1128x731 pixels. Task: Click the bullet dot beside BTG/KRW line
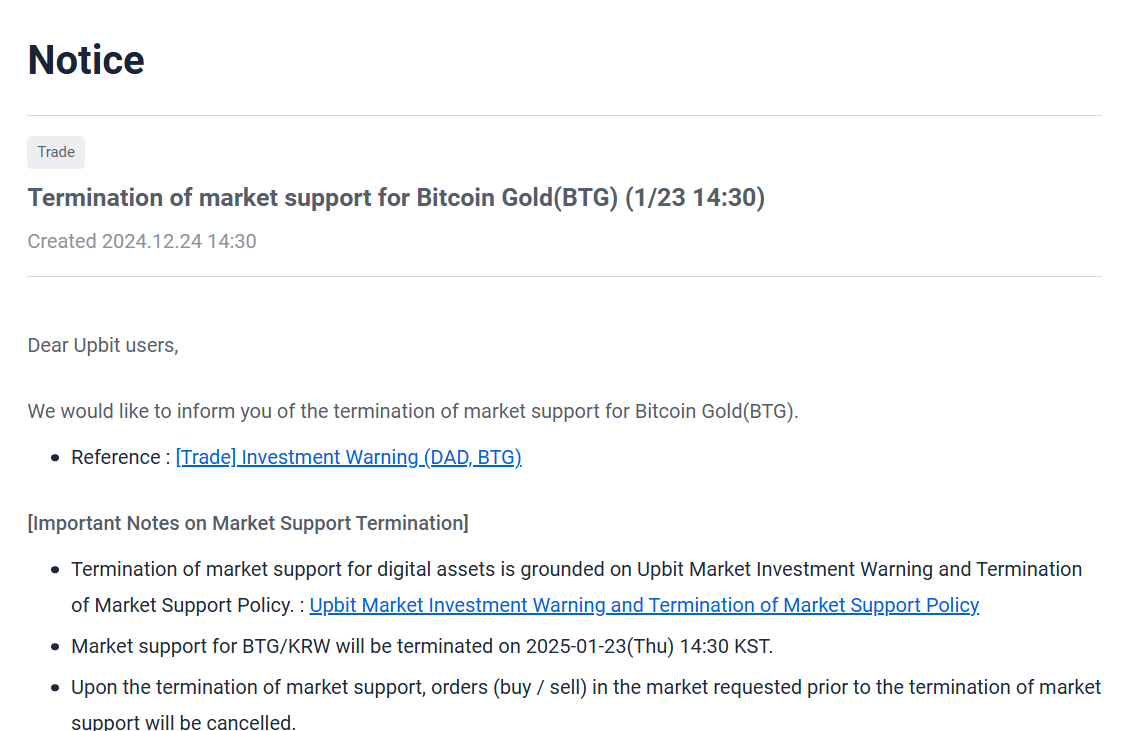tap(55, 647)
